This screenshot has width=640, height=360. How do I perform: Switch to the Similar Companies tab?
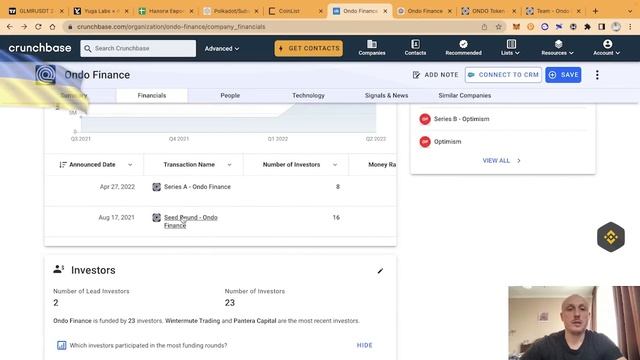[x=464, y=96]
